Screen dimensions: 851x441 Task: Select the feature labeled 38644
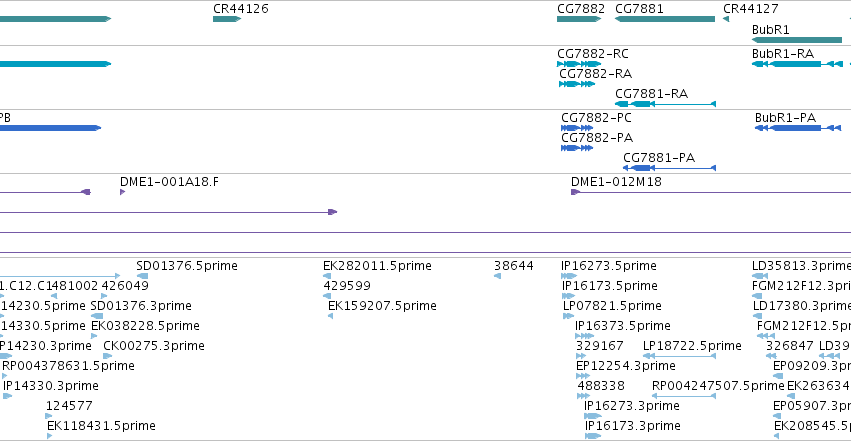tap(498, 276)
